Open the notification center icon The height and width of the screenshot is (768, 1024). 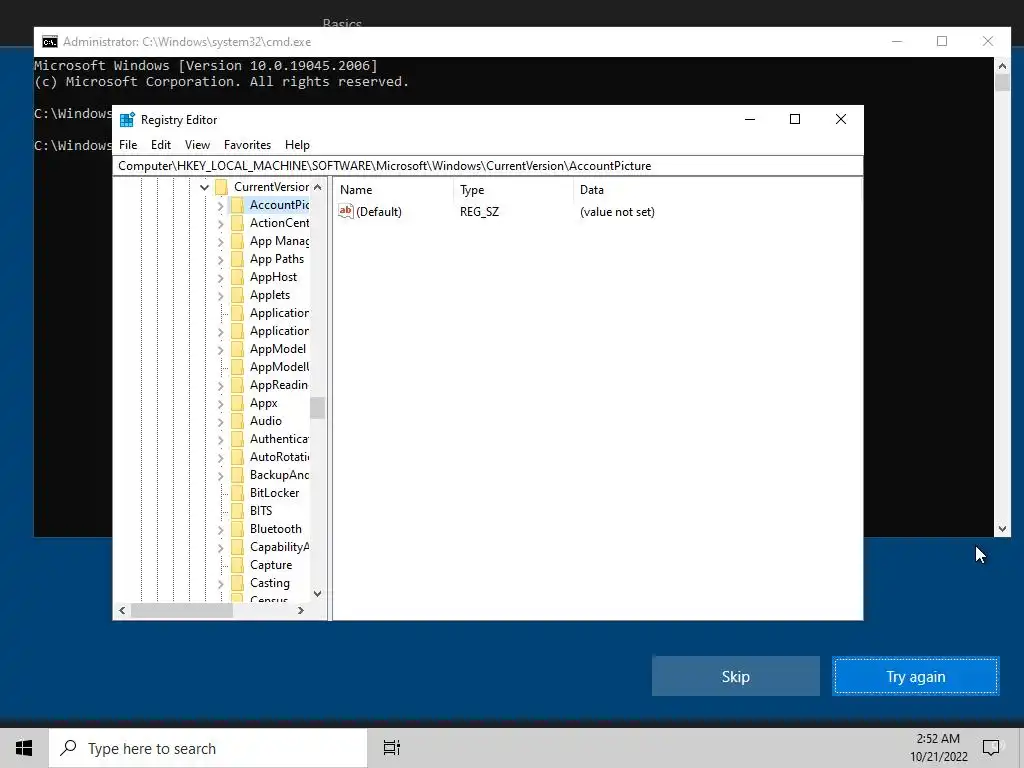click(x=991, y=748)
